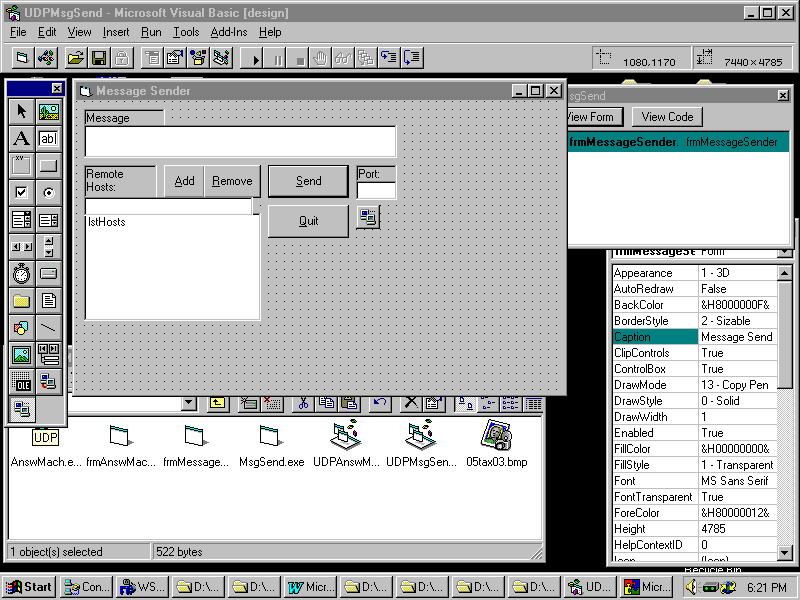Select the Timer control in toolbox
The width and height of the screenshot is (800, 600).
point(21,273)
